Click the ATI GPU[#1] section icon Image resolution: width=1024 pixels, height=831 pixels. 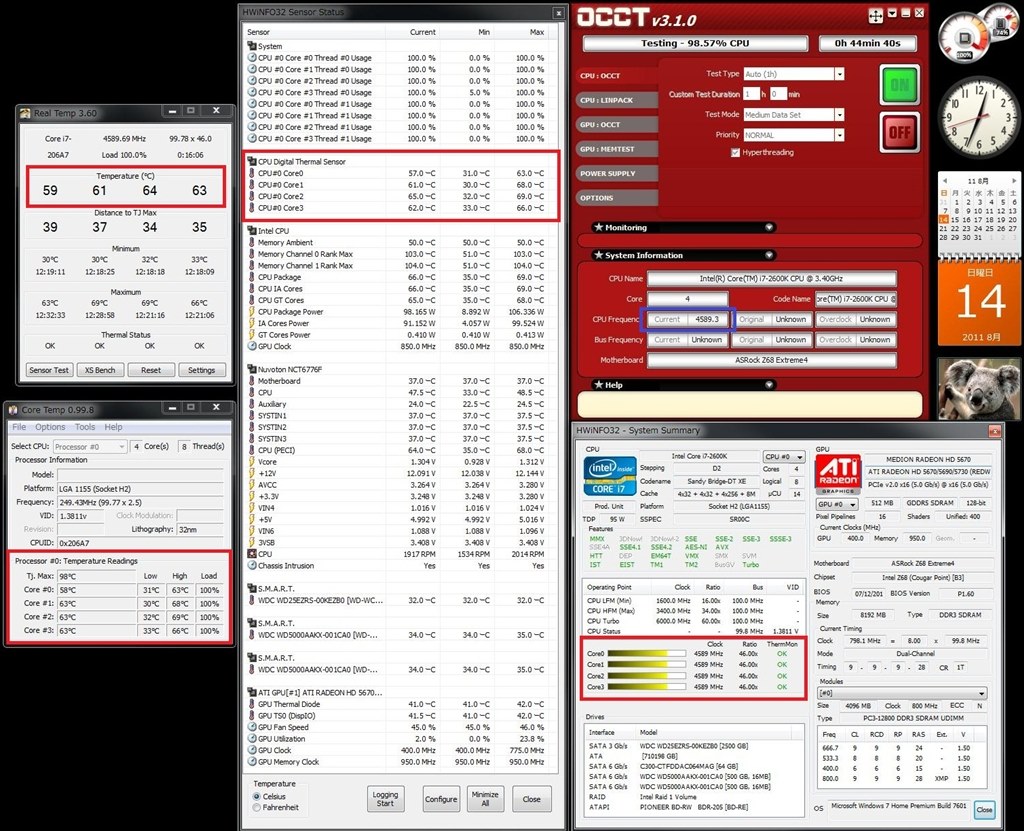tap(251, 692)
